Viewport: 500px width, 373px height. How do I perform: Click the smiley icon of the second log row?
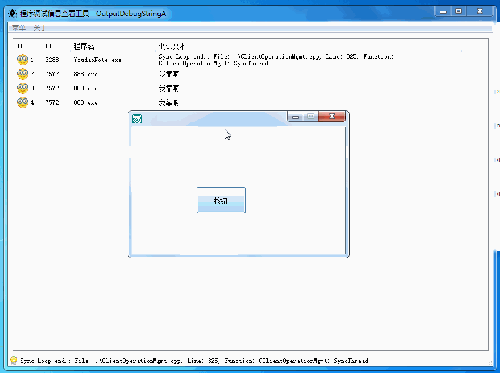22,74
